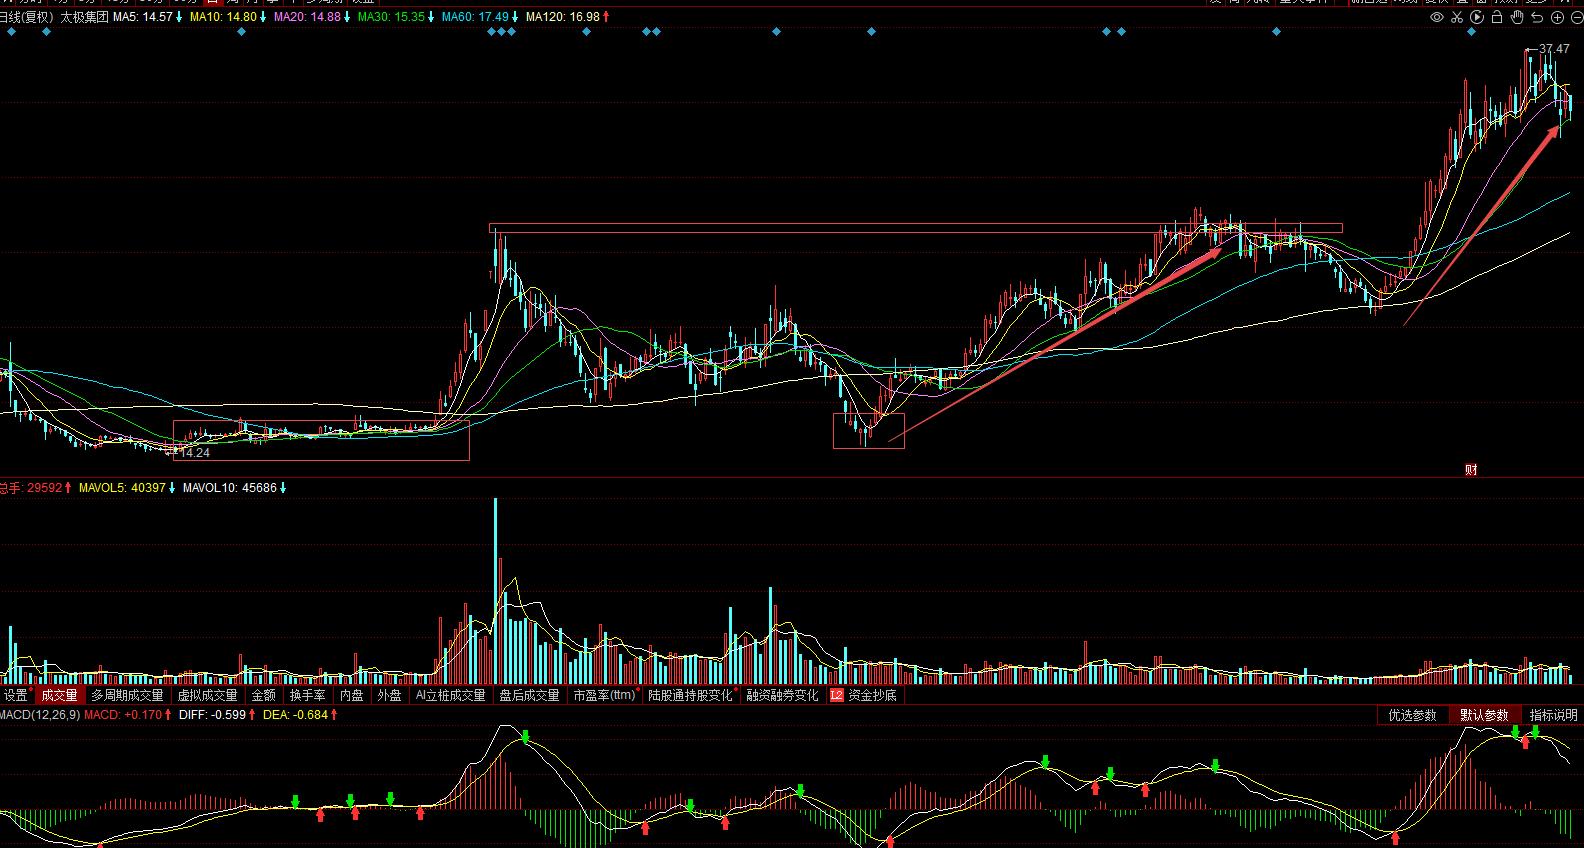Select the 换手率 indicator tab
The height and width of the screenshot is (848, 1584).
click(307, 695)
